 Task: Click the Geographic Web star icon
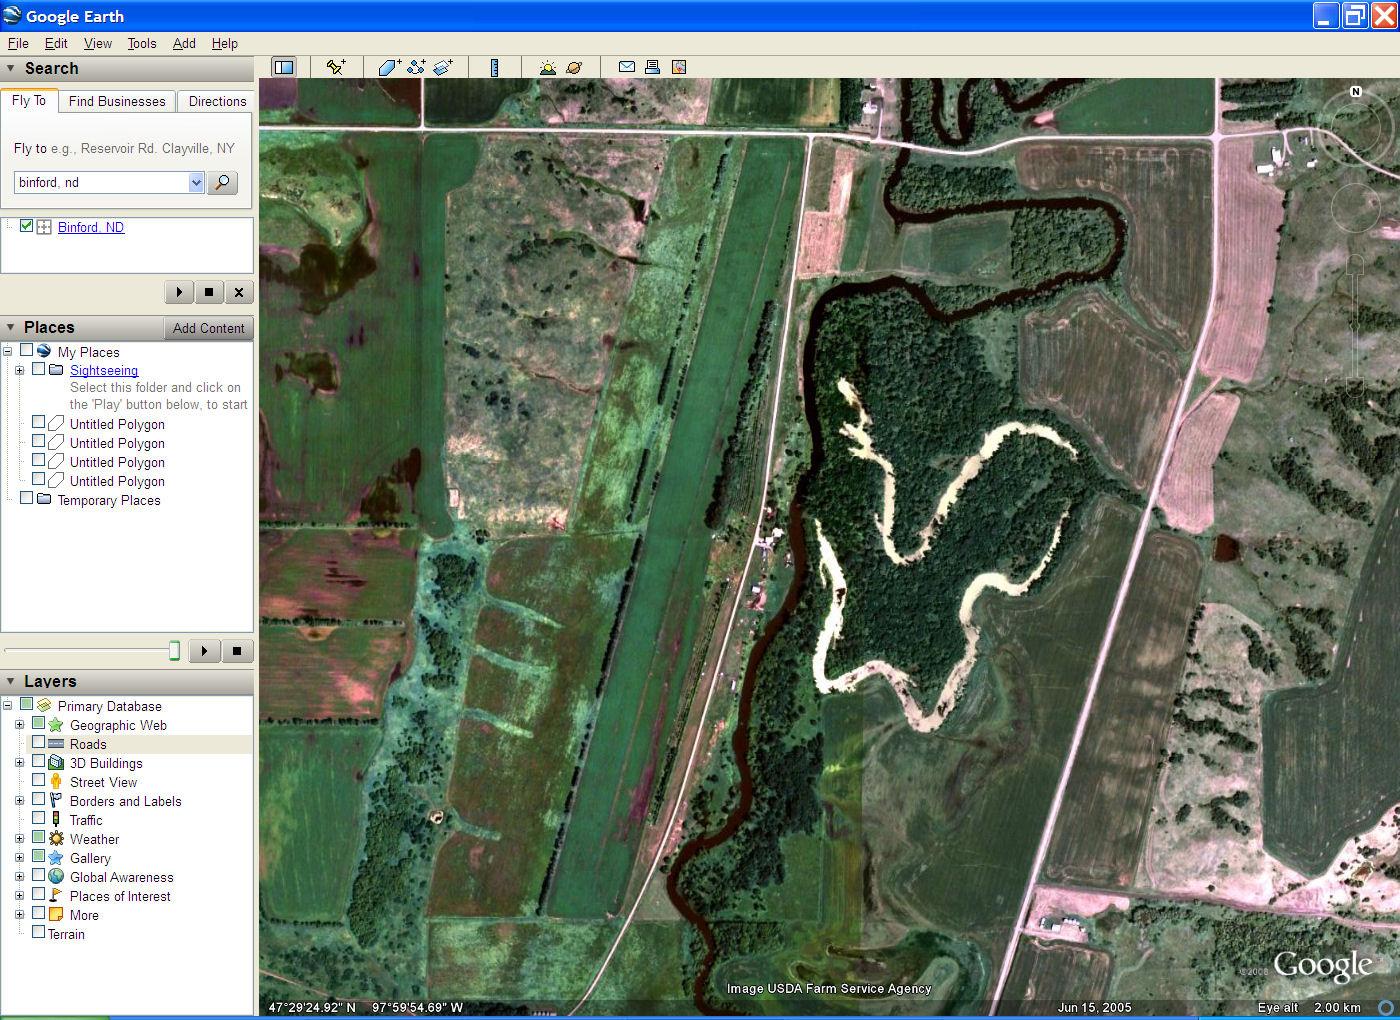tap(56, 725)
